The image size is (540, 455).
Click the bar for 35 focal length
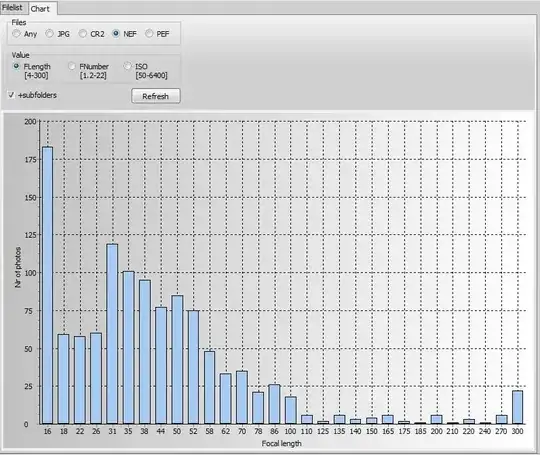(x=128, y=348)
